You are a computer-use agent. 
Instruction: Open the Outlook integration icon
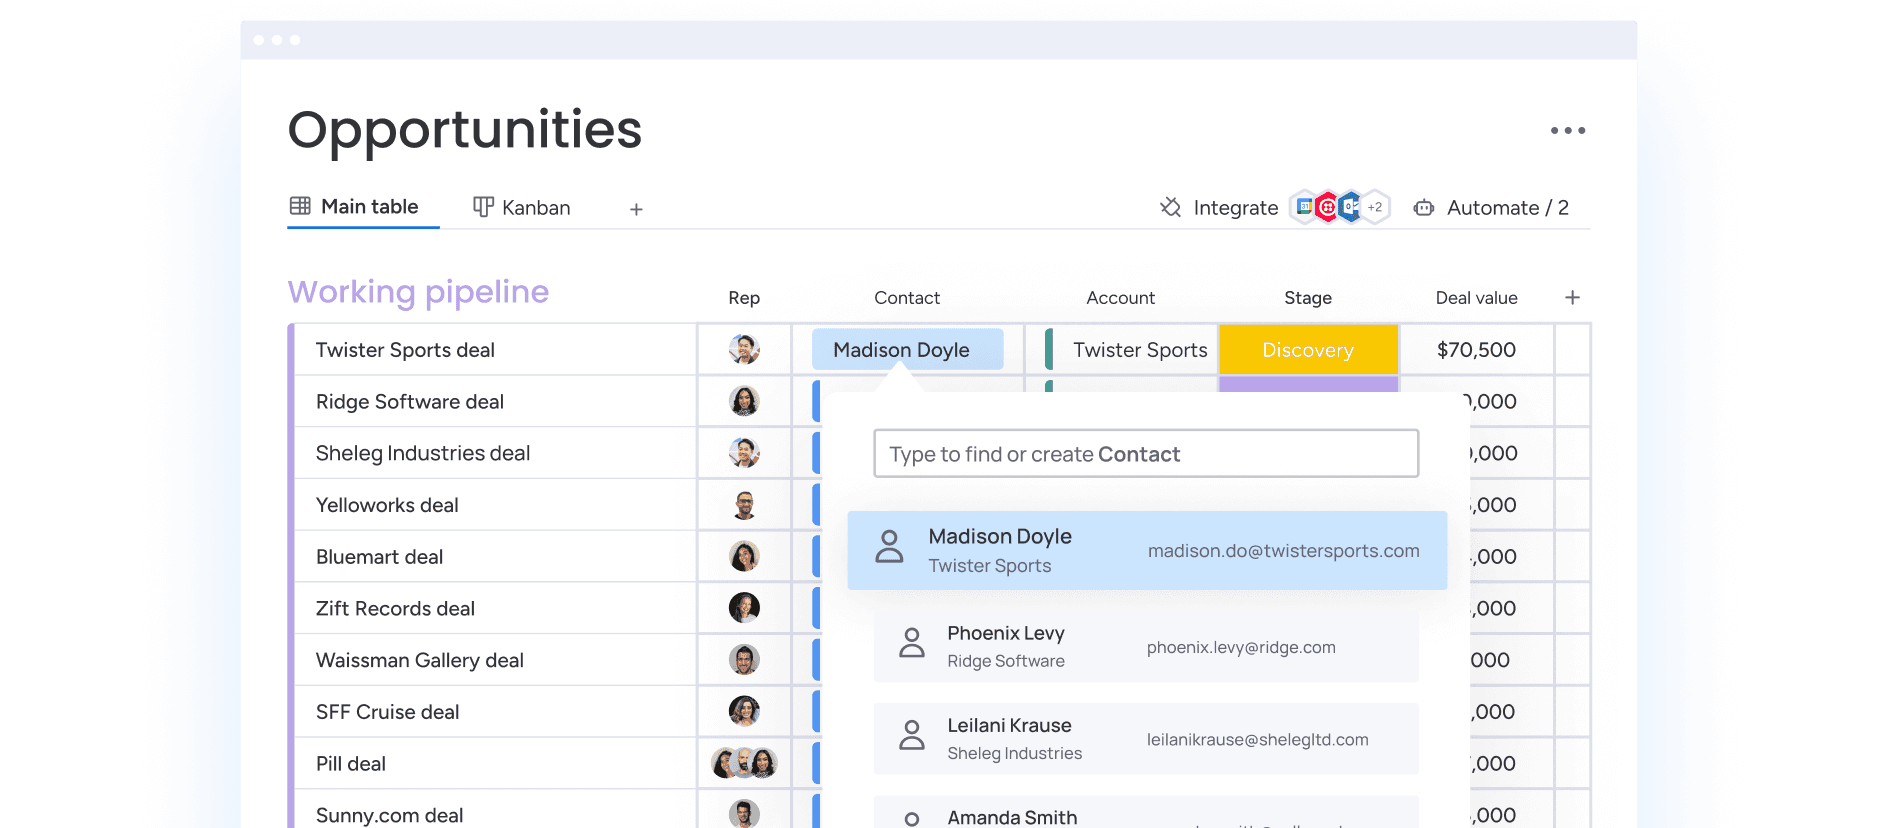1350,207
